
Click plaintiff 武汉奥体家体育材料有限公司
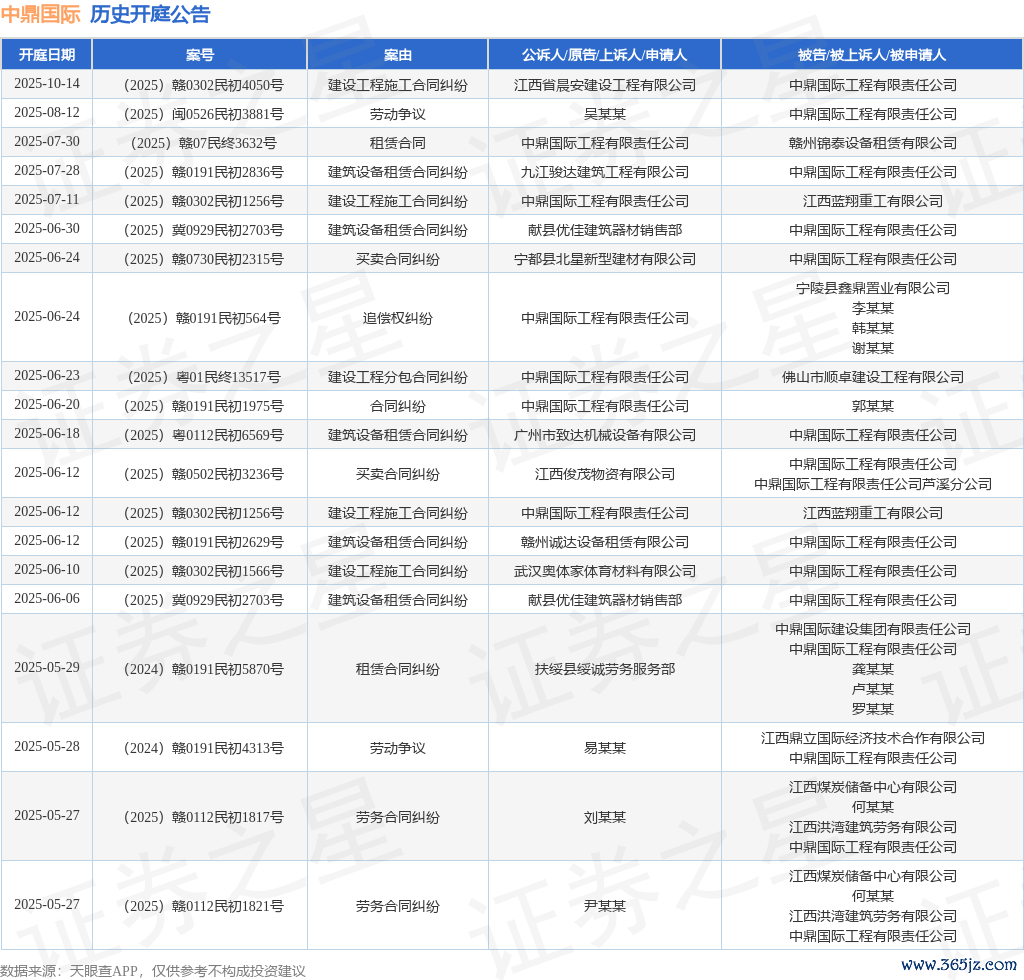(x=604, y=571)
